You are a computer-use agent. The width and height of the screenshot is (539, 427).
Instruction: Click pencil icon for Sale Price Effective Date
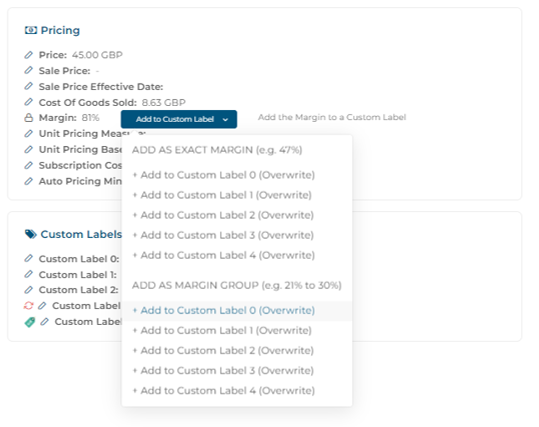29,86
